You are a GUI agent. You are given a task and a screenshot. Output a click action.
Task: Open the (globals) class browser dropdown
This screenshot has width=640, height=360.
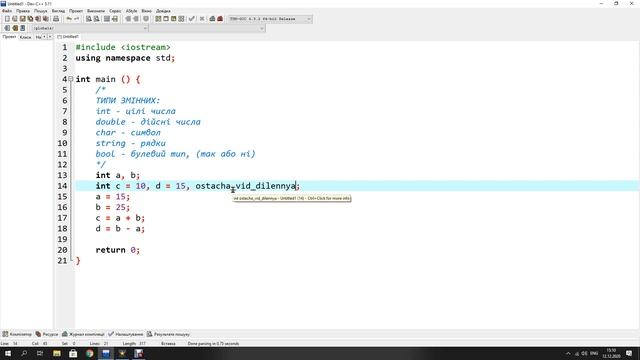click(x=90, y=28)
